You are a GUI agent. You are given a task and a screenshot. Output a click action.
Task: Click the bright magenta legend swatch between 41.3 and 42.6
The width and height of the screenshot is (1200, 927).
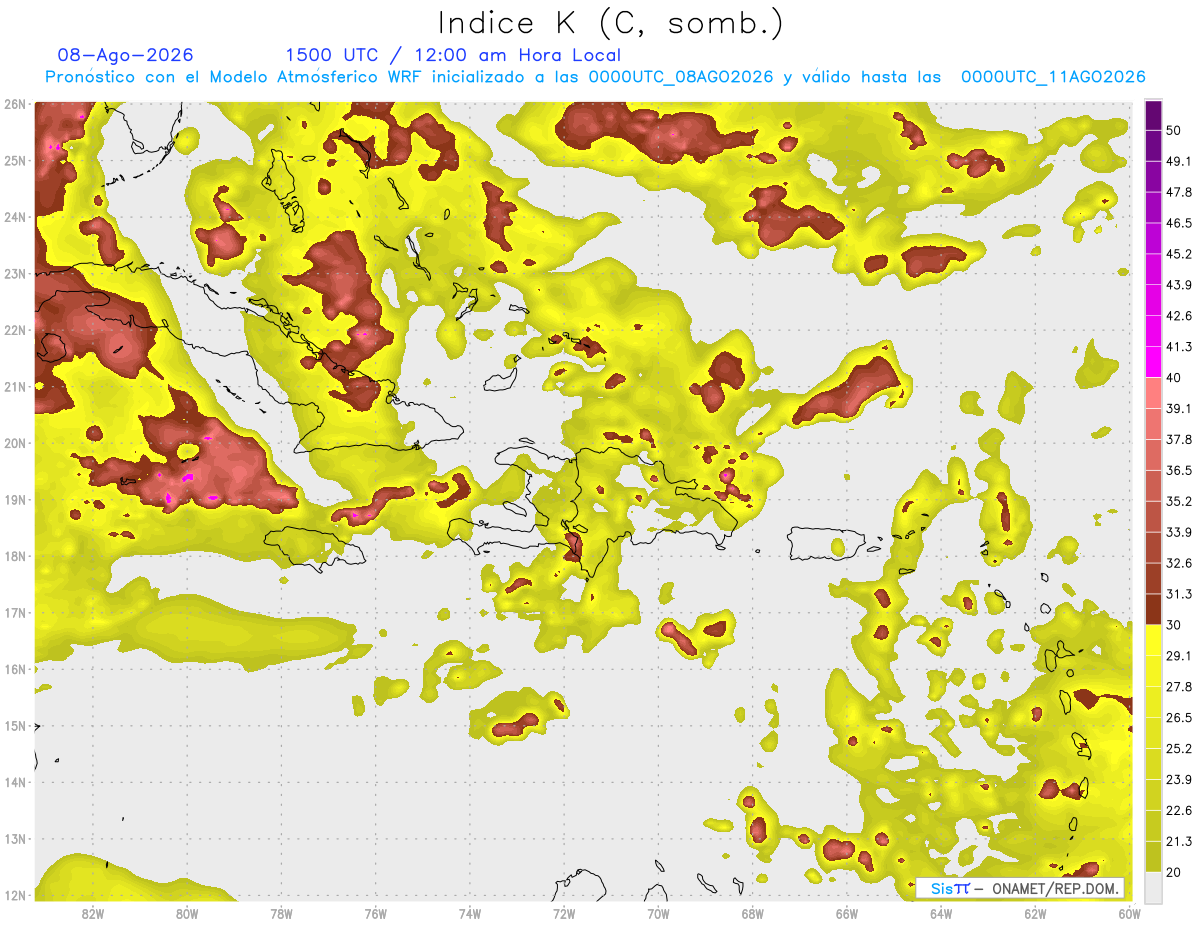[x=1153, y=331]
